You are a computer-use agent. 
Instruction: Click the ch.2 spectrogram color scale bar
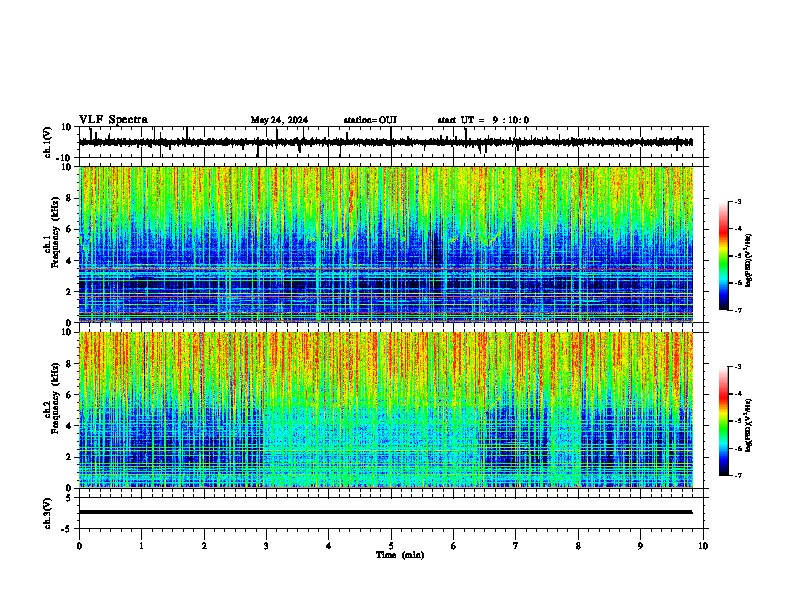pos(723,421)
